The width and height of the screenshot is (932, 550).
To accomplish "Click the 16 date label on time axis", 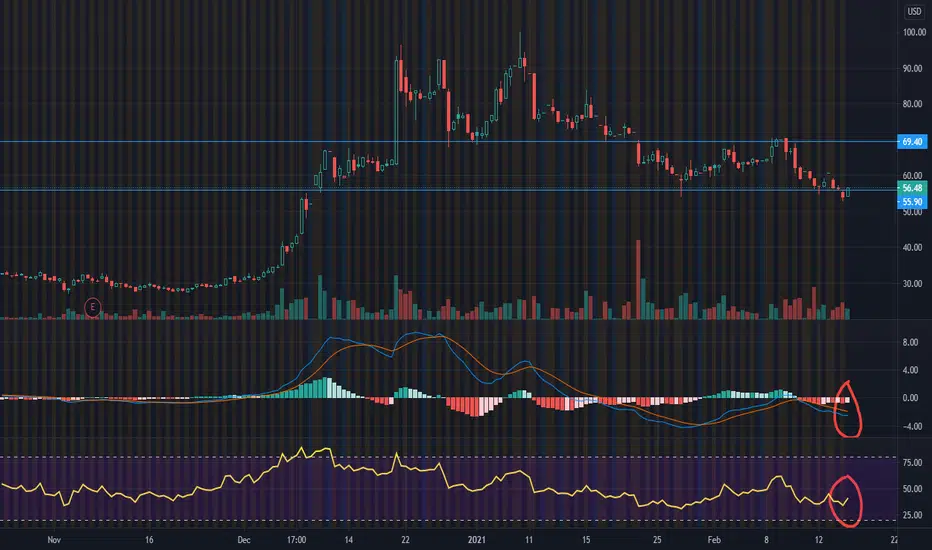I will point(149,540).
